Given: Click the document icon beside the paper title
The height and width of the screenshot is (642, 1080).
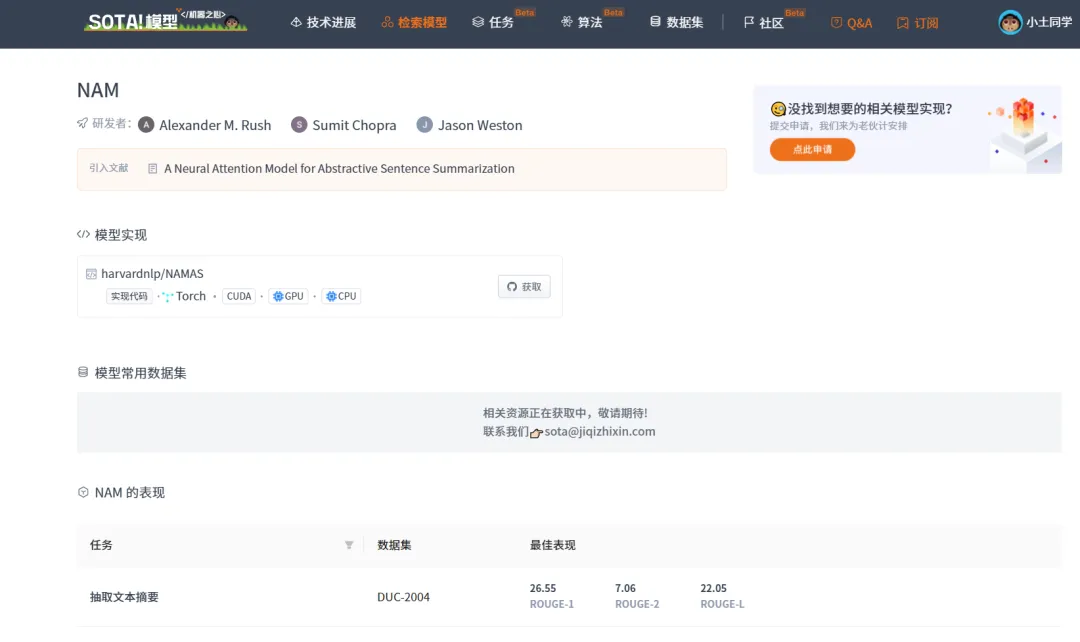Looking at the screenshot, I should [153, 169].
